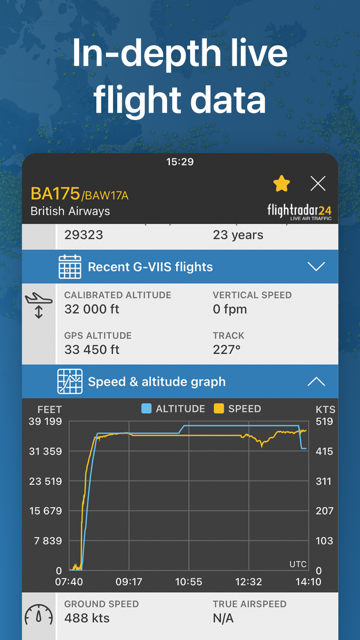Viewport: 360px width, 640px height.
Task: Tap the graph icon next to Speed & altitude
Action: point(70,382)
